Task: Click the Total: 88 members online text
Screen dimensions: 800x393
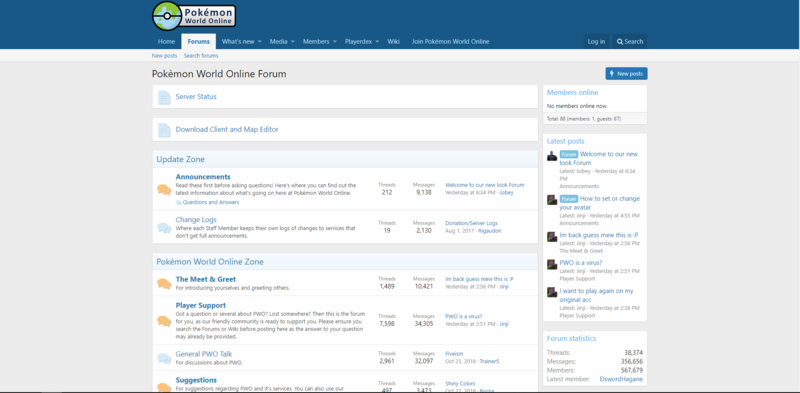Action: [584, 119]
